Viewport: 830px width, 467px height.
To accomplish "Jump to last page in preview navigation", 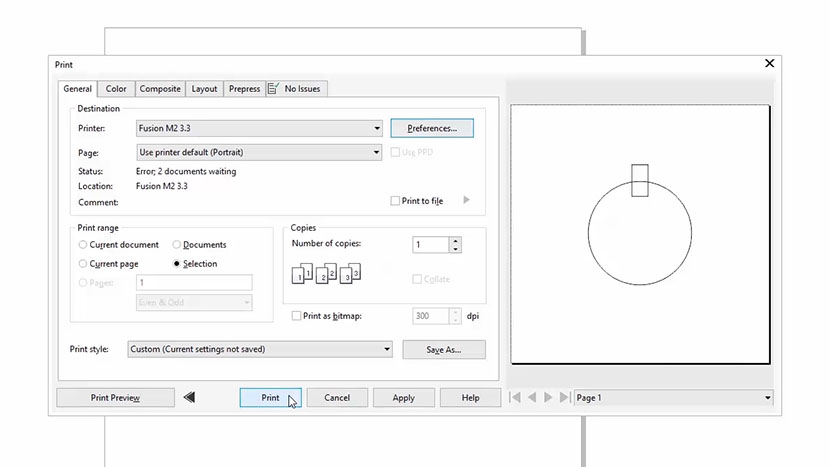I will pyautogui.click(x=564, y=398).
